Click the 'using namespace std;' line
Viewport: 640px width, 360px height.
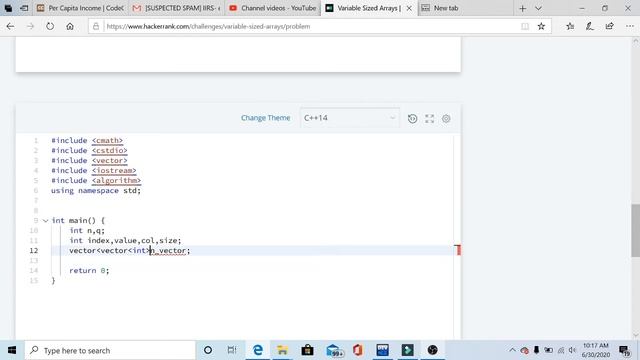coord(96,191)
